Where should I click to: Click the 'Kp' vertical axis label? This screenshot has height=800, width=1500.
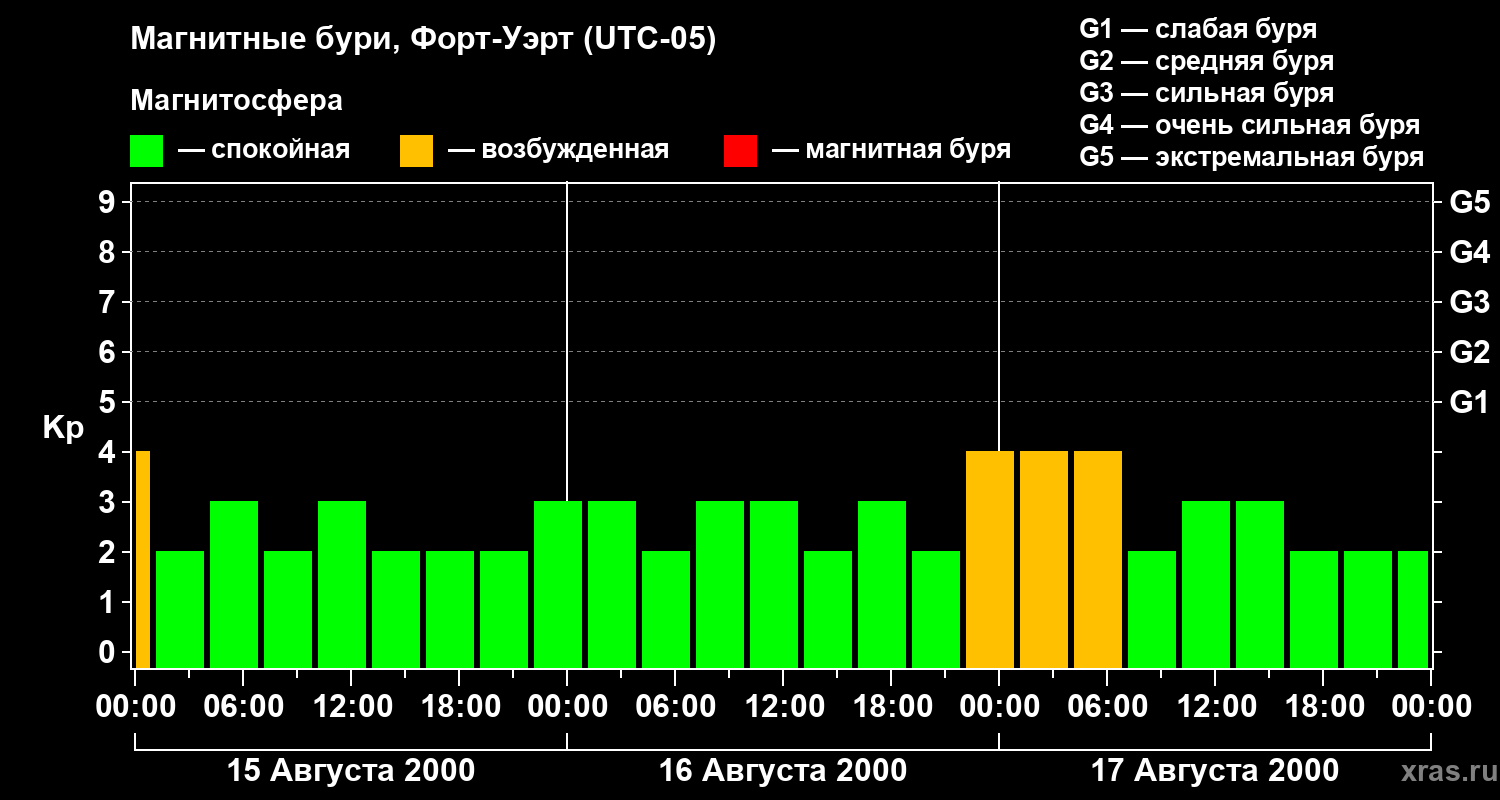pyautogui.click(x=63, y=428)
